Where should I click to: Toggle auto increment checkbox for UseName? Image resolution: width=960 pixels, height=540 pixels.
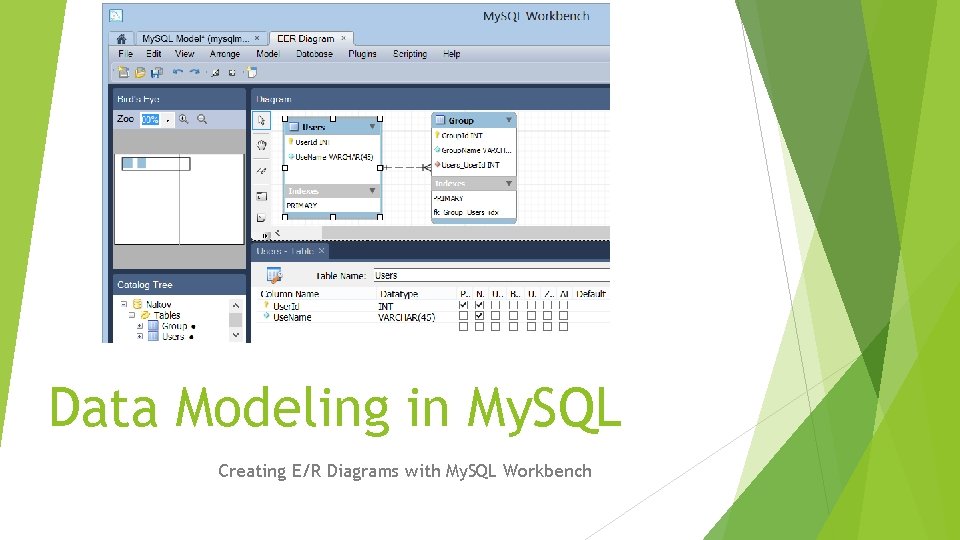[x=563, y=316]
